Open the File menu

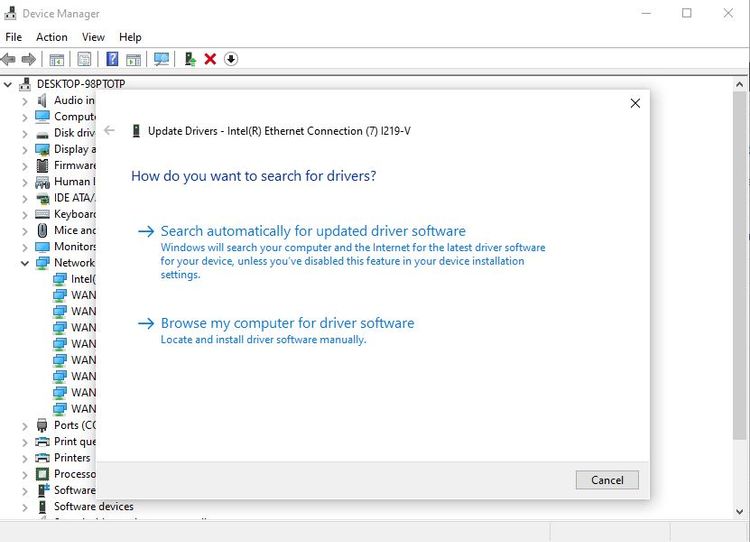click(13, 37)
